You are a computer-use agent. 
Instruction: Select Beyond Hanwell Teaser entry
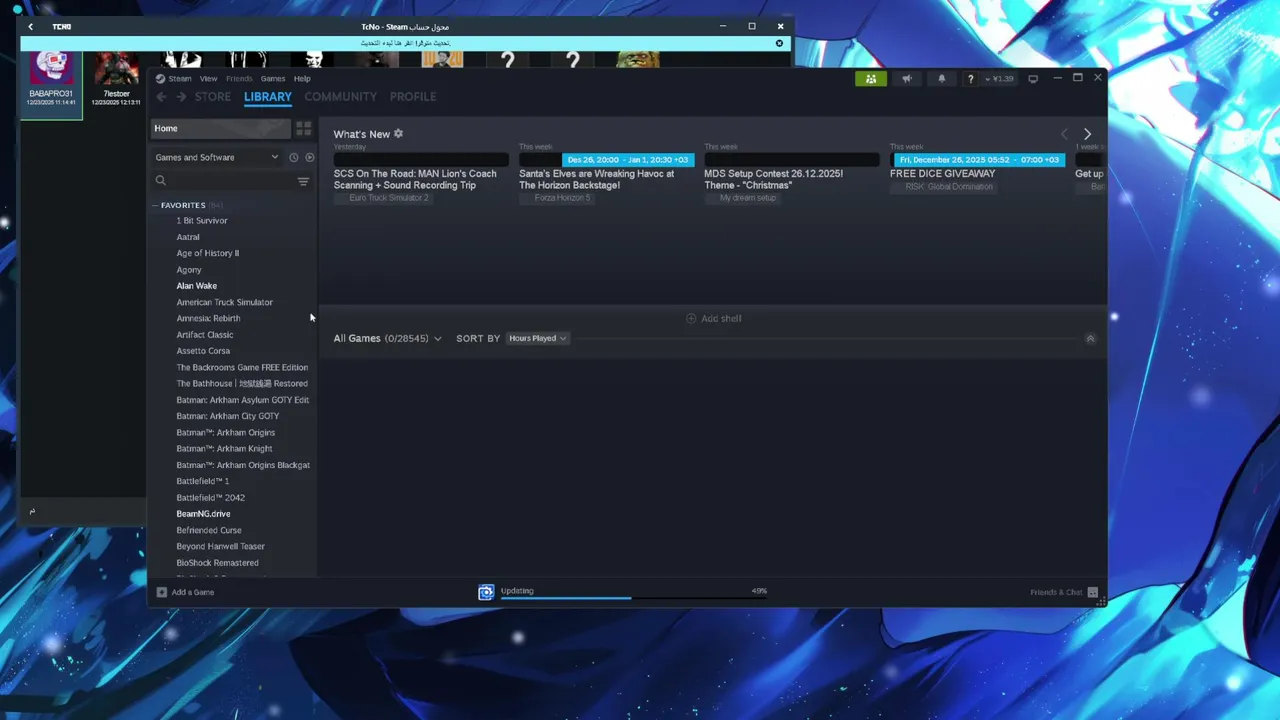pos(221,547)
